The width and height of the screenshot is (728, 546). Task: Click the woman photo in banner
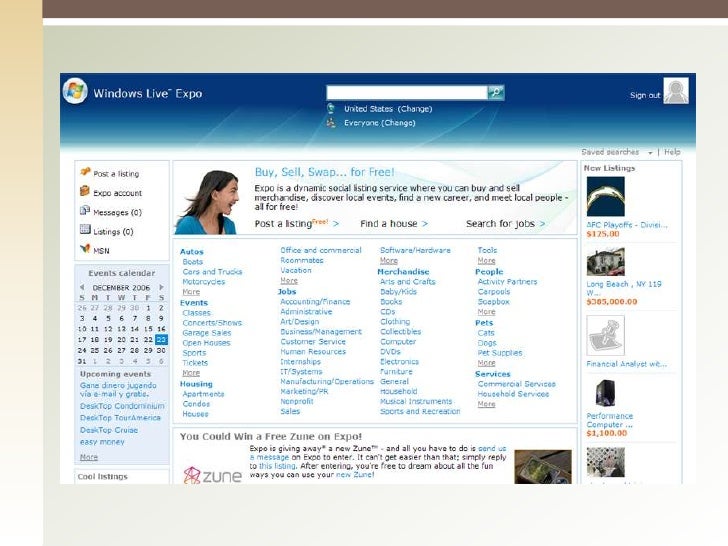click(208, 202)
